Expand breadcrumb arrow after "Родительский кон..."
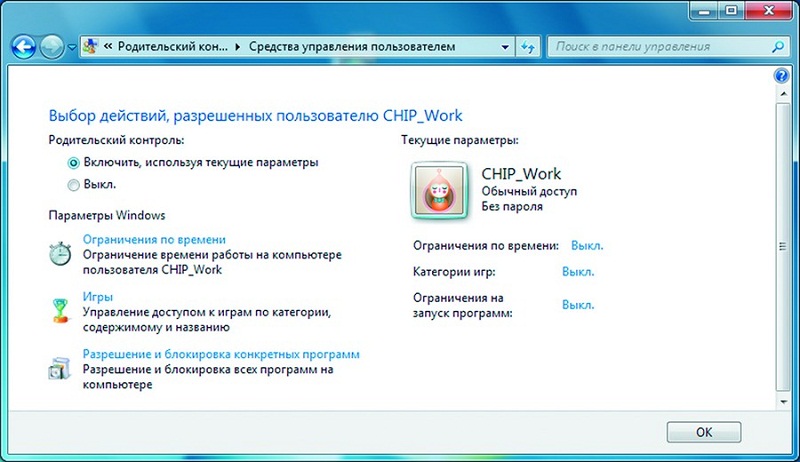 pyautogui.click(x=238, y=47)
